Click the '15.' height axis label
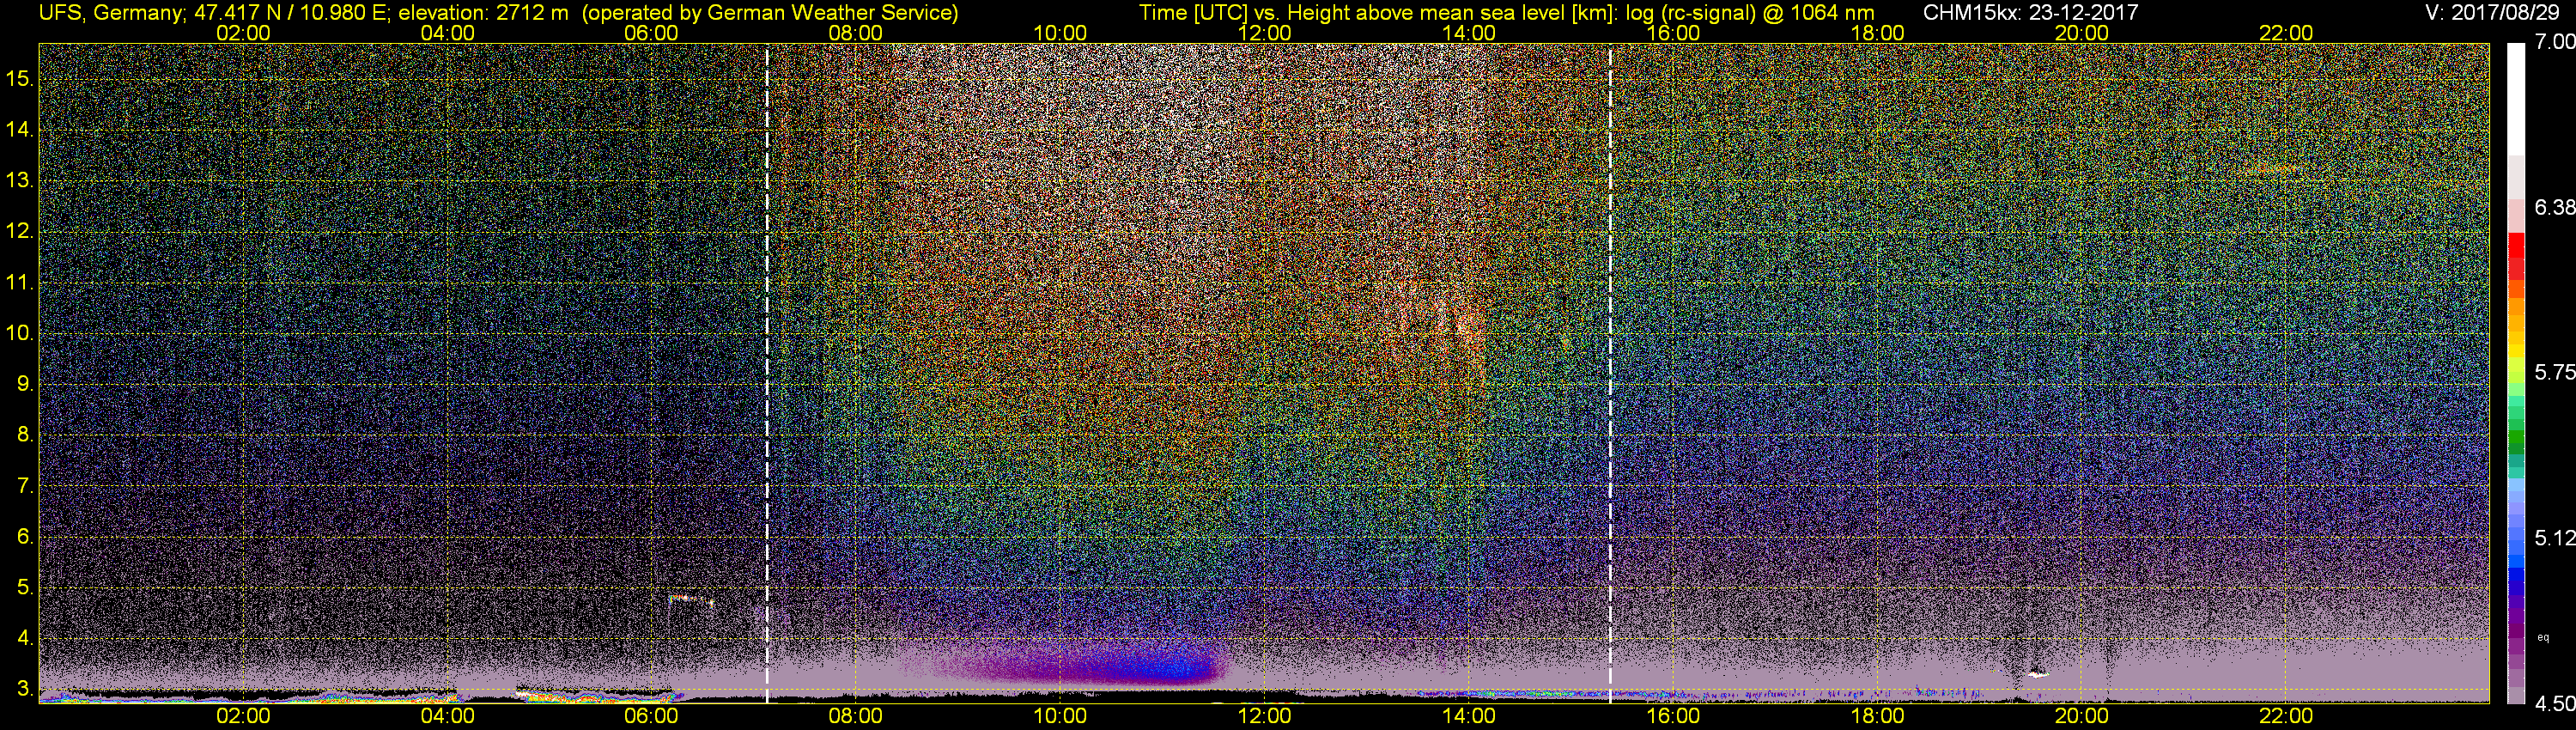This screenshot has height=730, width=2576. (x=19, y=78)
